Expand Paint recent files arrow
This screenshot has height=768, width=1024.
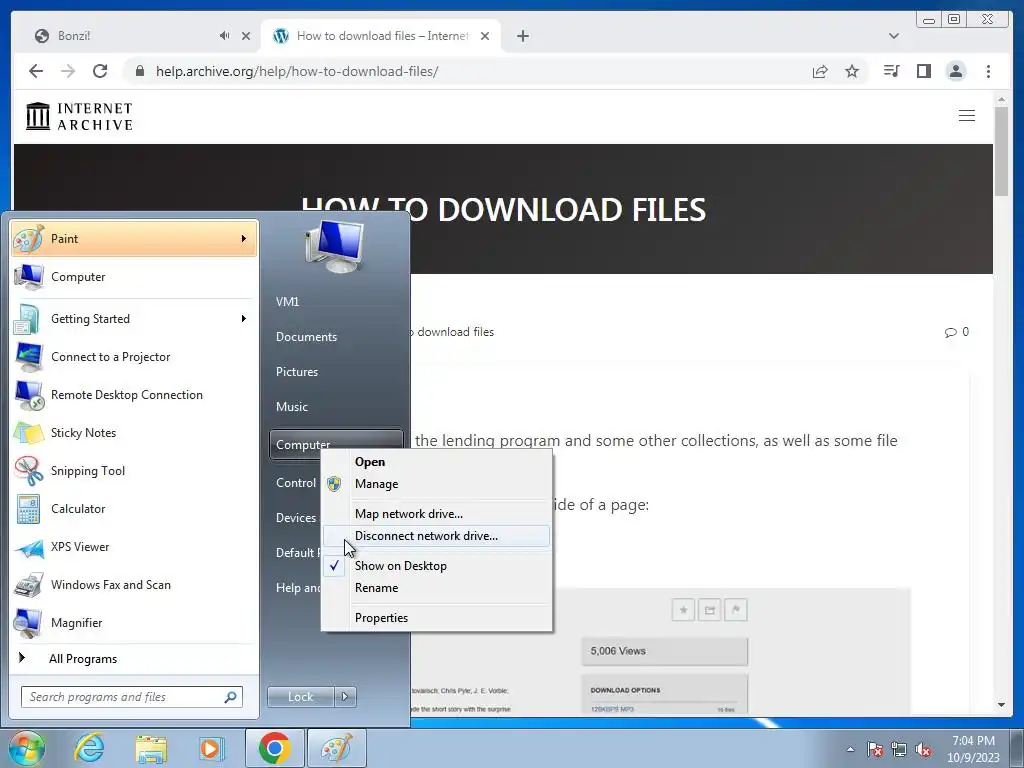[244, 238]
